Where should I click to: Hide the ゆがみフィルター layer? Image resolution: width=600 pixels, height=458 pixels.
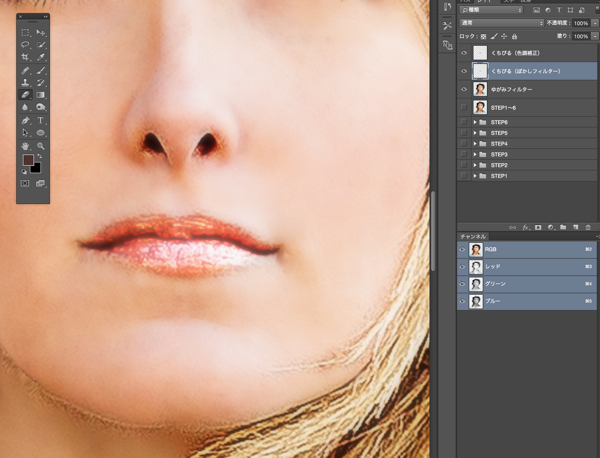(x=464, y=89)
